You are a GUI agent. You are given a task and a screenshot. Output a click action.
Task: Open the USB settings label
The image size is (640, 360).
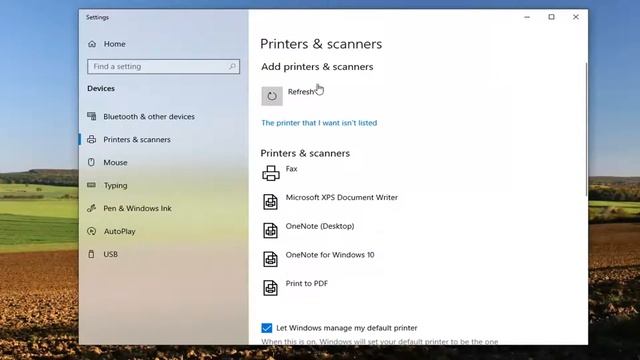click(x=110, y=254)
